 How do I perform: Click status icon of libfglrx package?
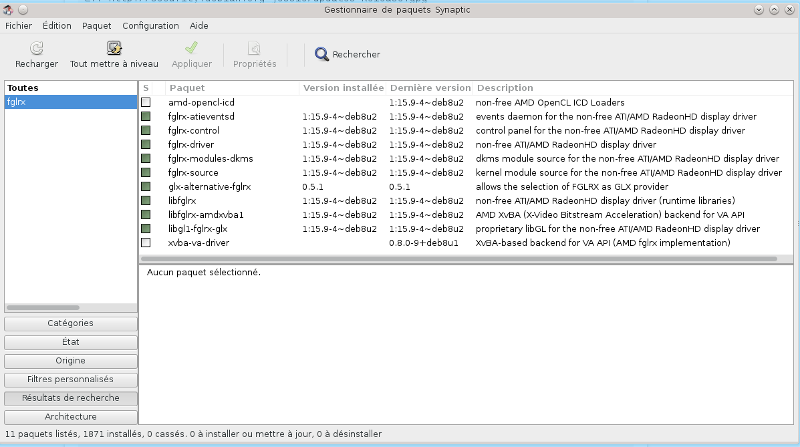pos(146,201)
